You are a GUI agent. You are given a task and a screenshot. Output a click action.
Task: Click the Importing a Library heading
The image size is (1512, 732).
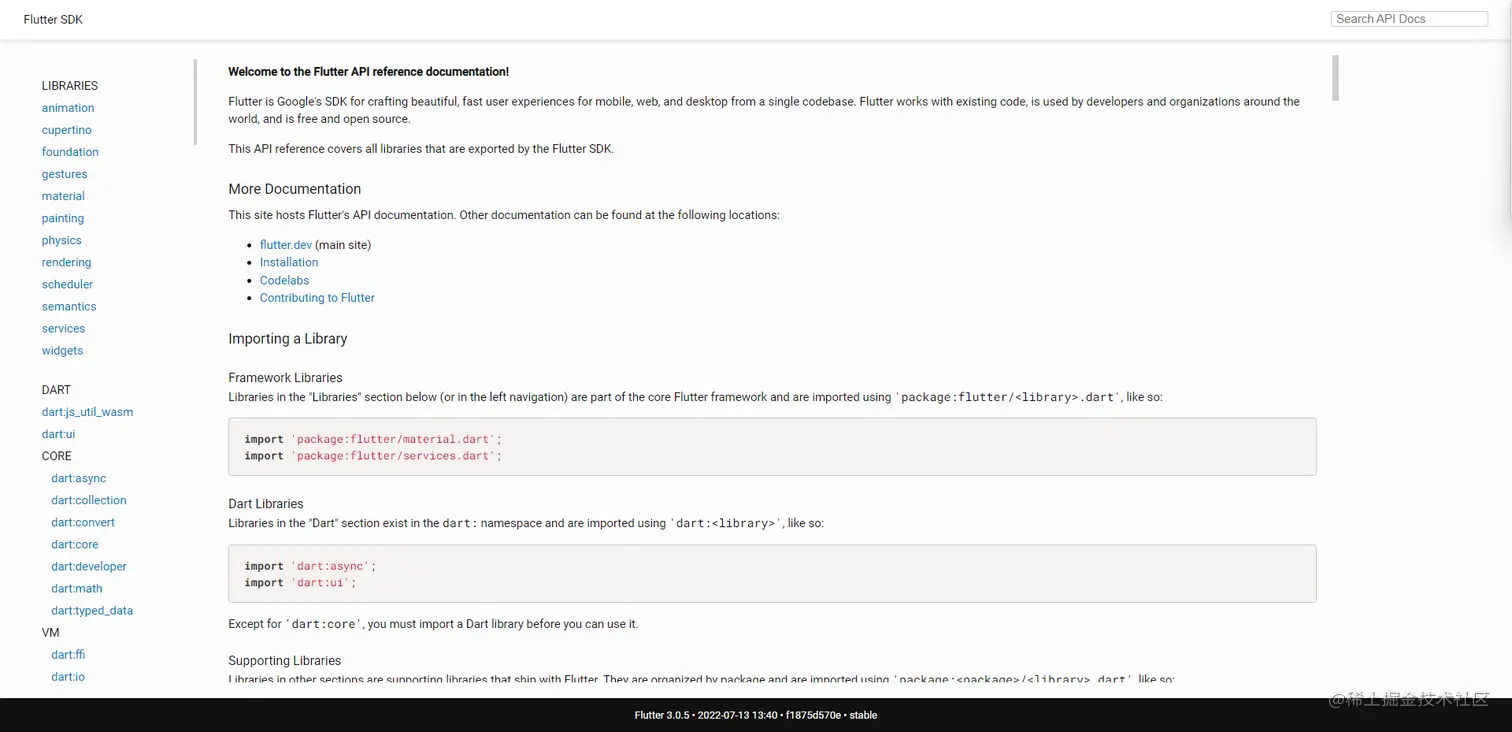coord(288,339)
